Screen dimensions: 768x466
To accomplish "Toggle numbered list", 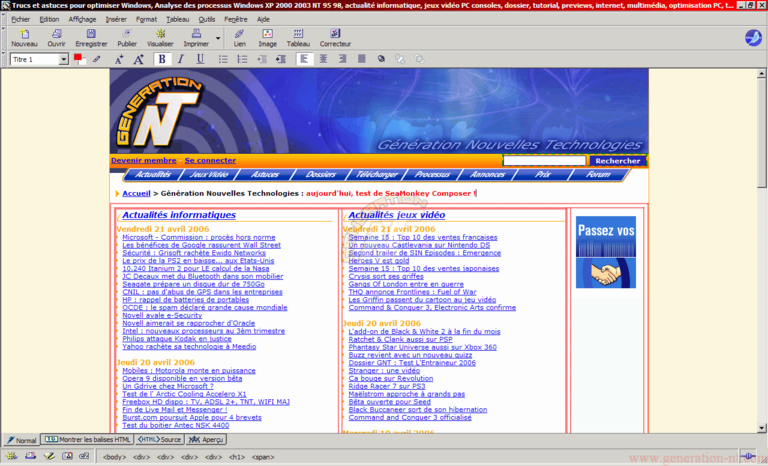I will (242, 59).
